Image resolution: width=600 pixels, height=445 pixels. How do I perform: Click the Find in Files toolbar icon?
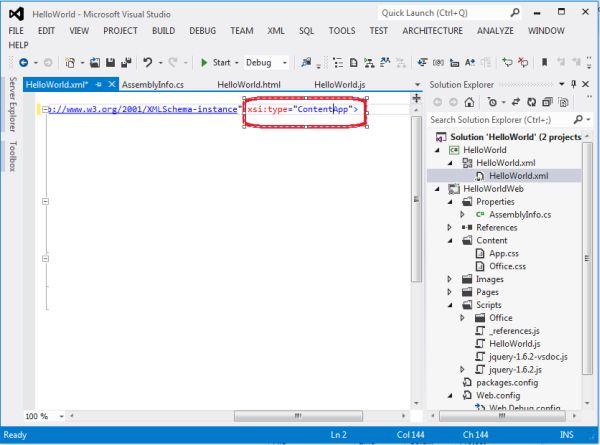pos(306,62)
